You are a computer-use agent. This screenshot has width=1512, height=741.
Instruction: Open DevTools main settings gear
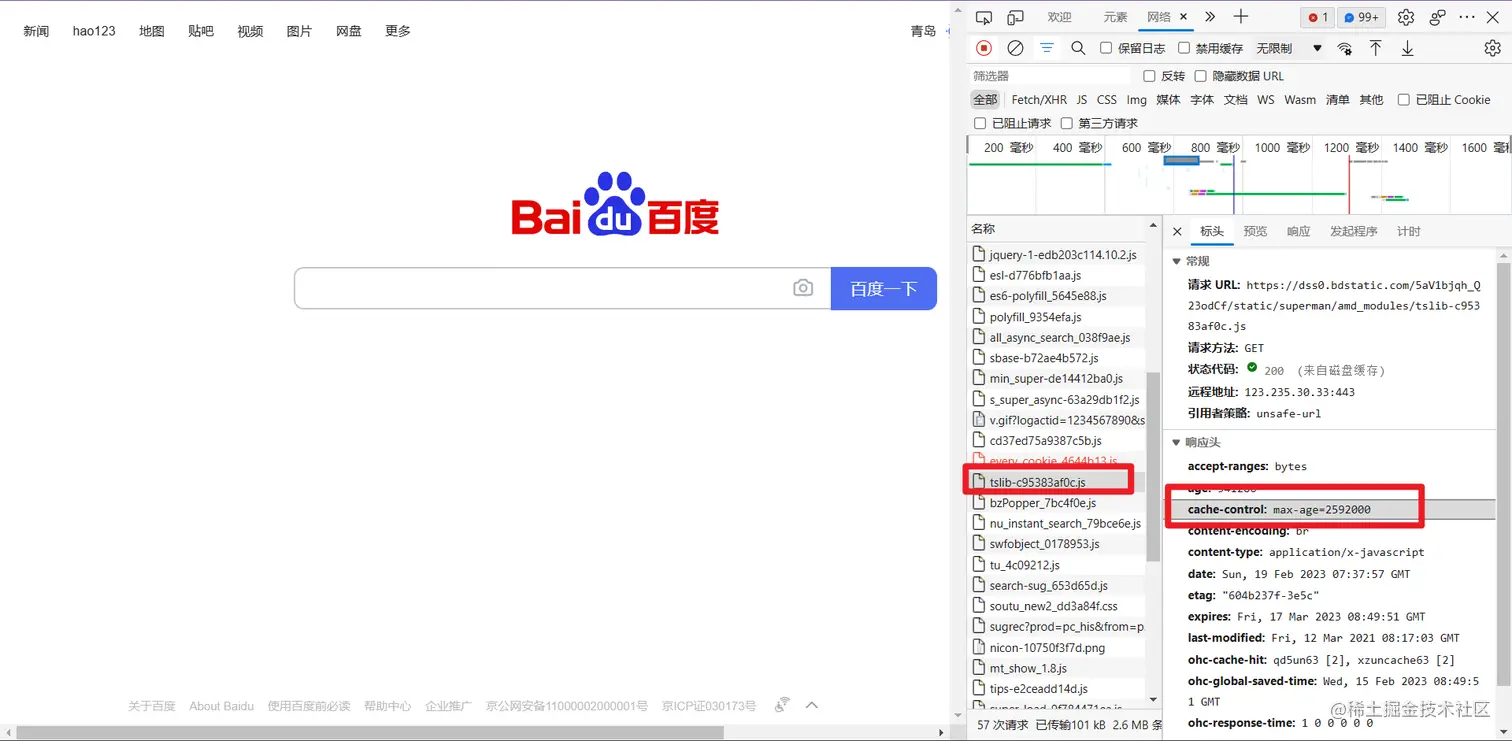click(x=1406, y=17)
